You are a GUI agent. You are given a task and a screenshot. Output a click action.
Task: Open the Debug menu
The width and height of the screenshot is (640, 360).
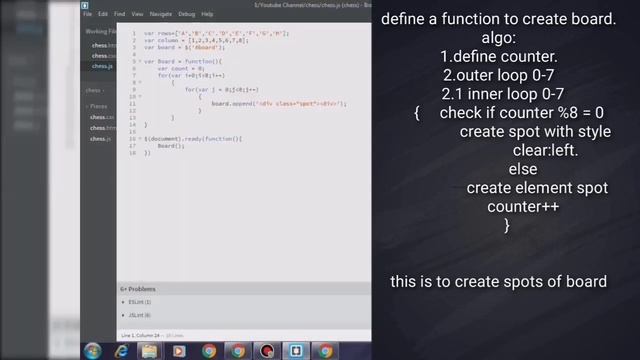coord(187,14)
